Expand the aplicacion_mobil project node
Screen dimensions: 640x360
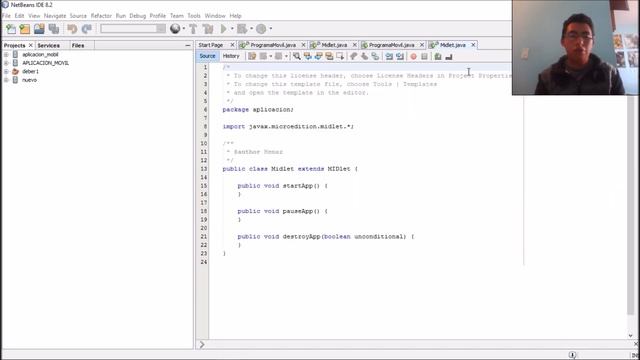click(7, 54)
